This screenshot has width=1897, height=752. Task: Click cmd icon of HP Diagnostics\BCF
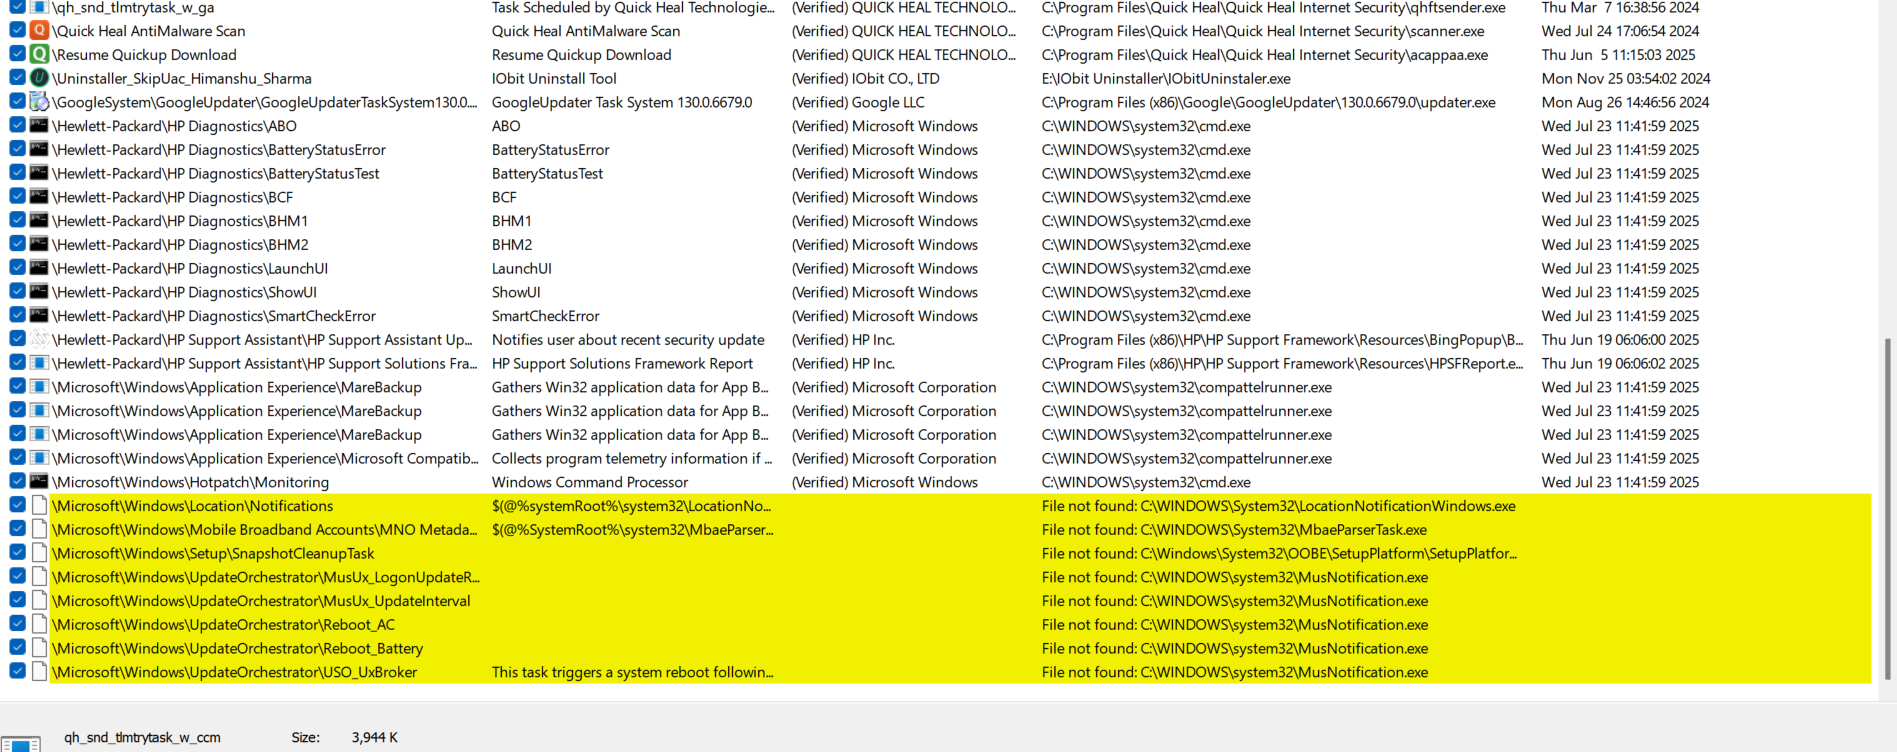[x=39, y=197]
